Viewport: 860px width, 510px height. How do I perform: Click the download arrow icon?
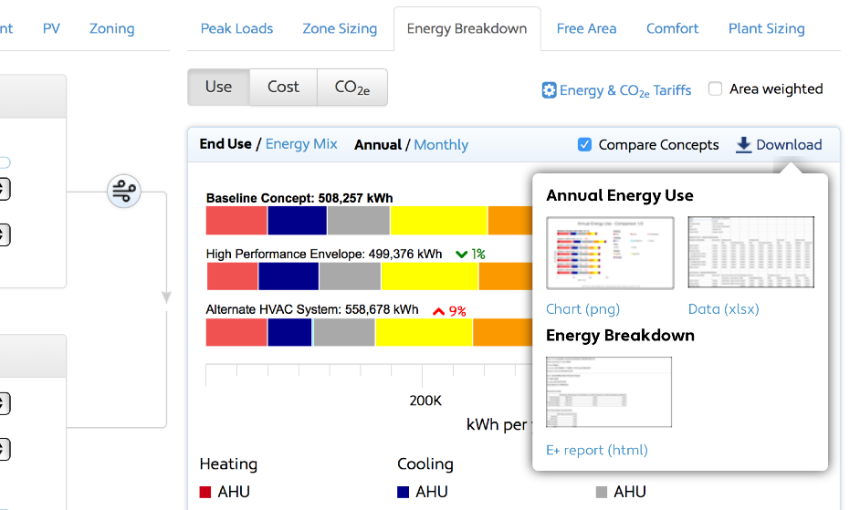pyautogui.click(x=743, y=145)
